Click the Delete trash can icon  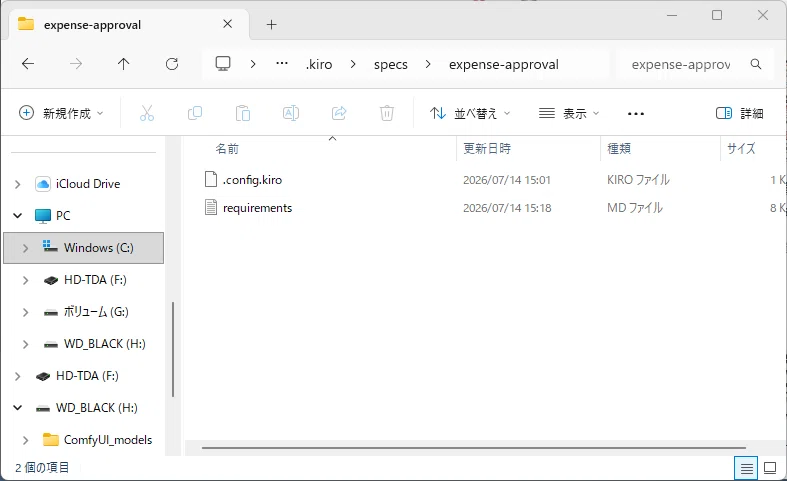387,113
